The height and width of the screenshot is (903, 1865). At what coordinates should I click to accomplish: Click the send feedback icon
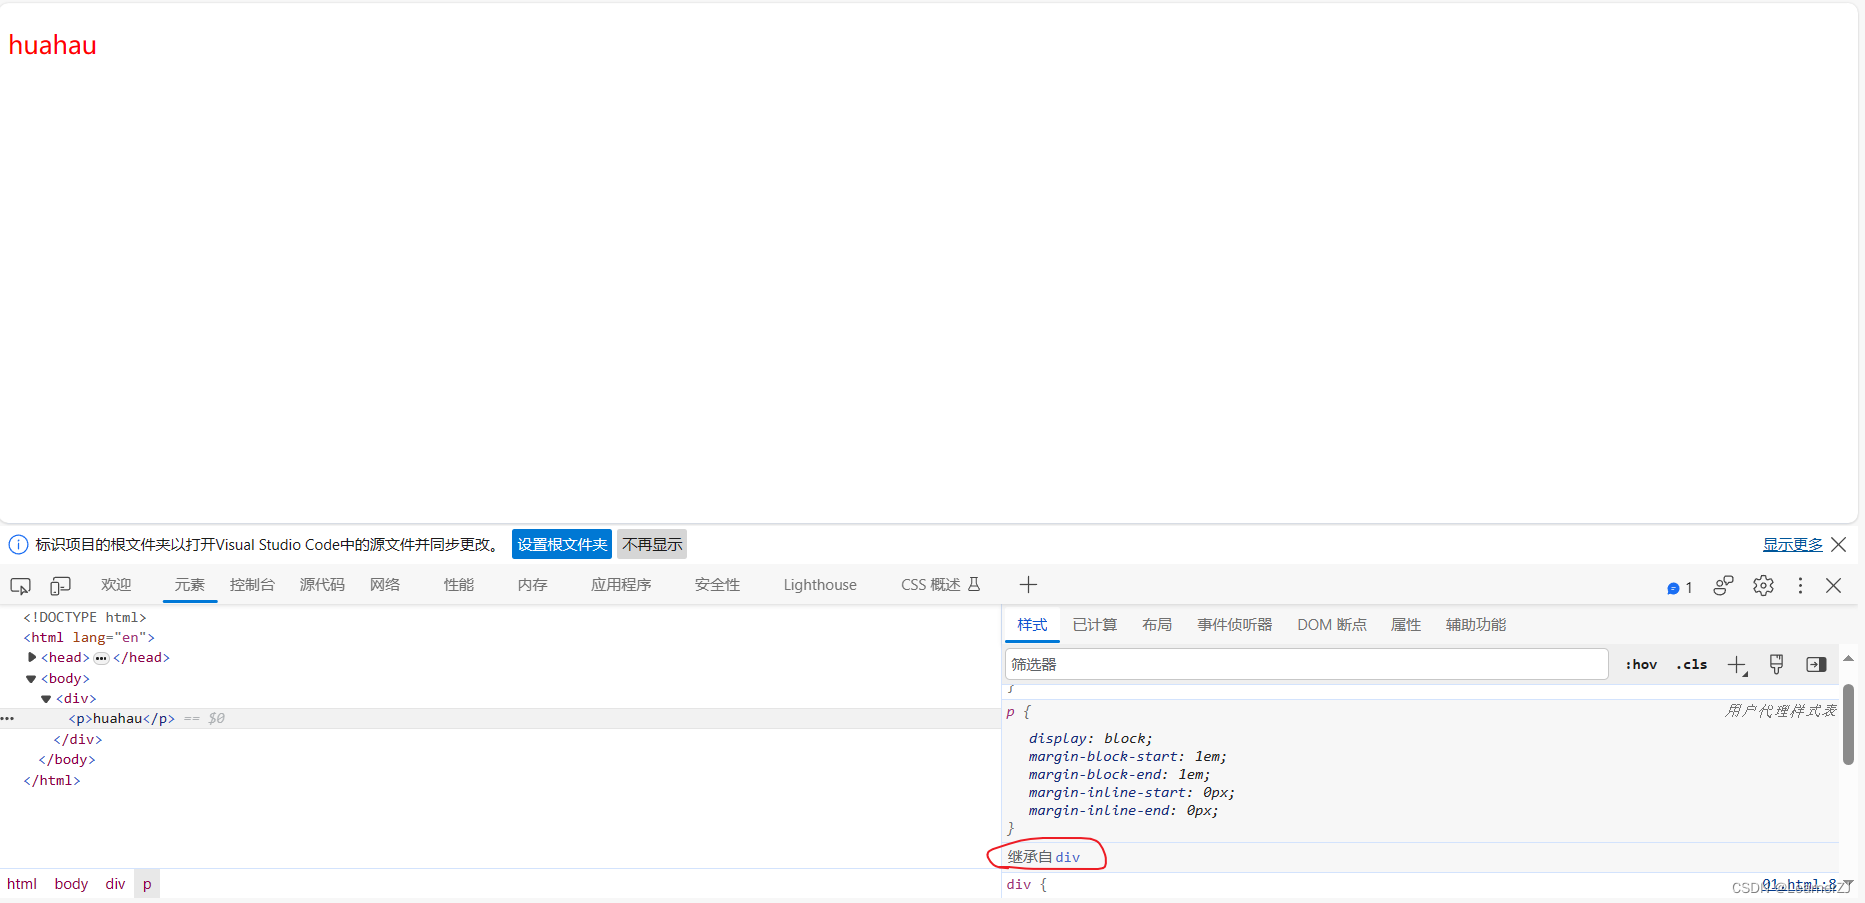(1722, 586)
